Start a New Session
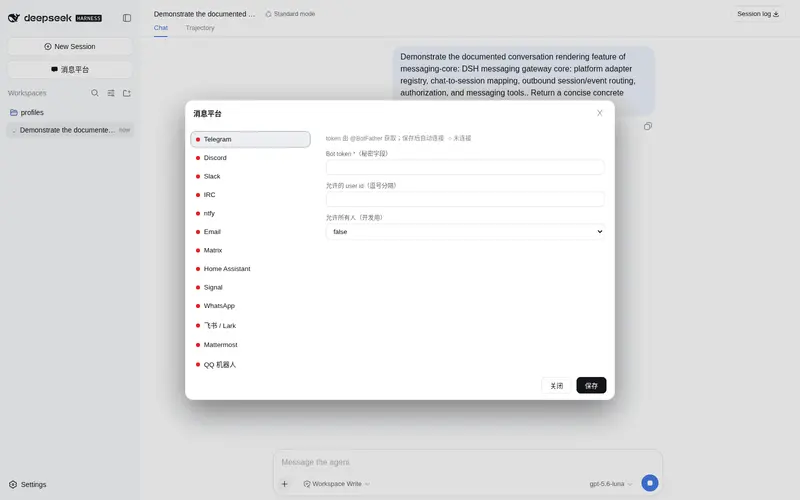 click(70, 46)
